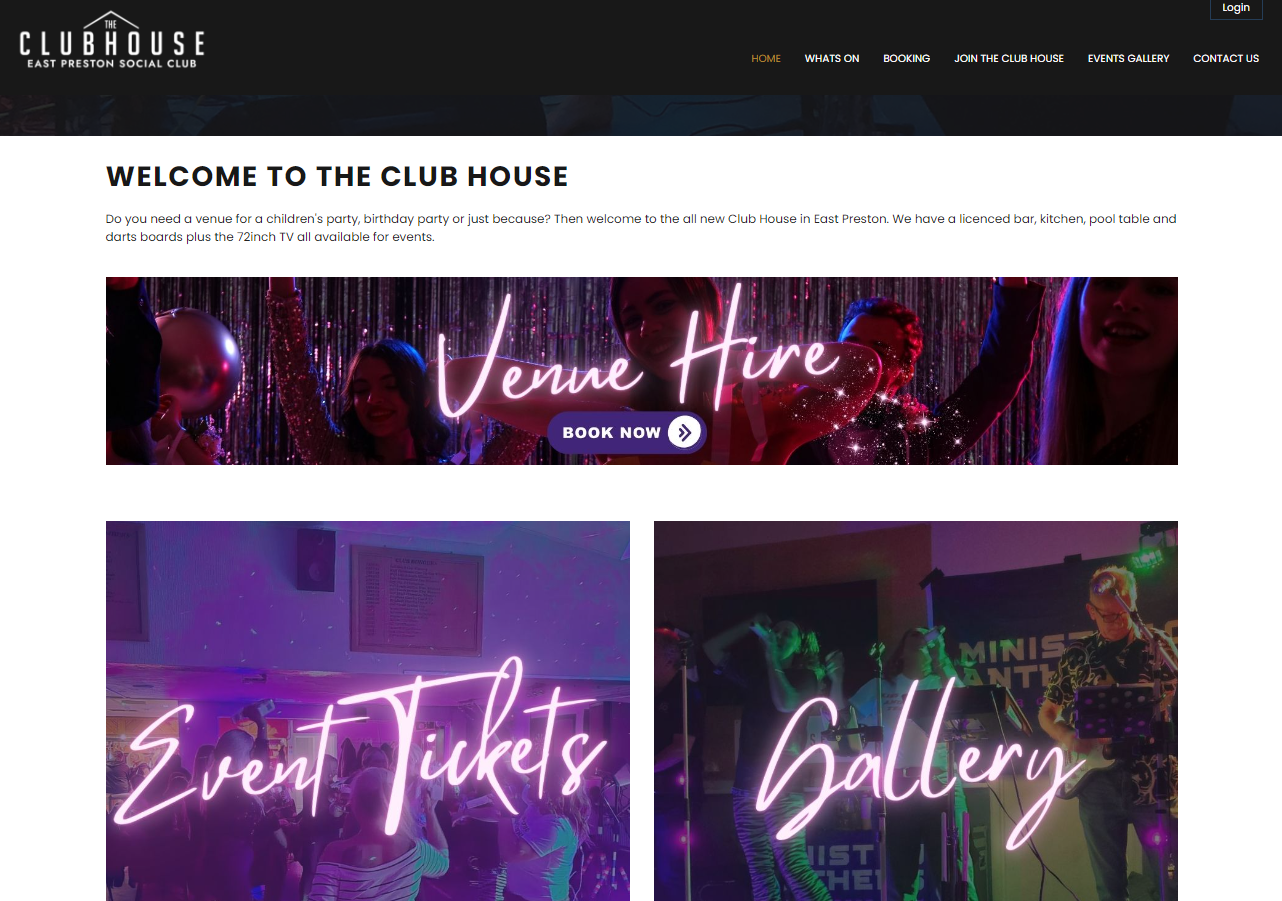Viewport: 1282px width, 901px height.
Task: Click the double-chevron arrow icon in Book Now
Action: 684,432
